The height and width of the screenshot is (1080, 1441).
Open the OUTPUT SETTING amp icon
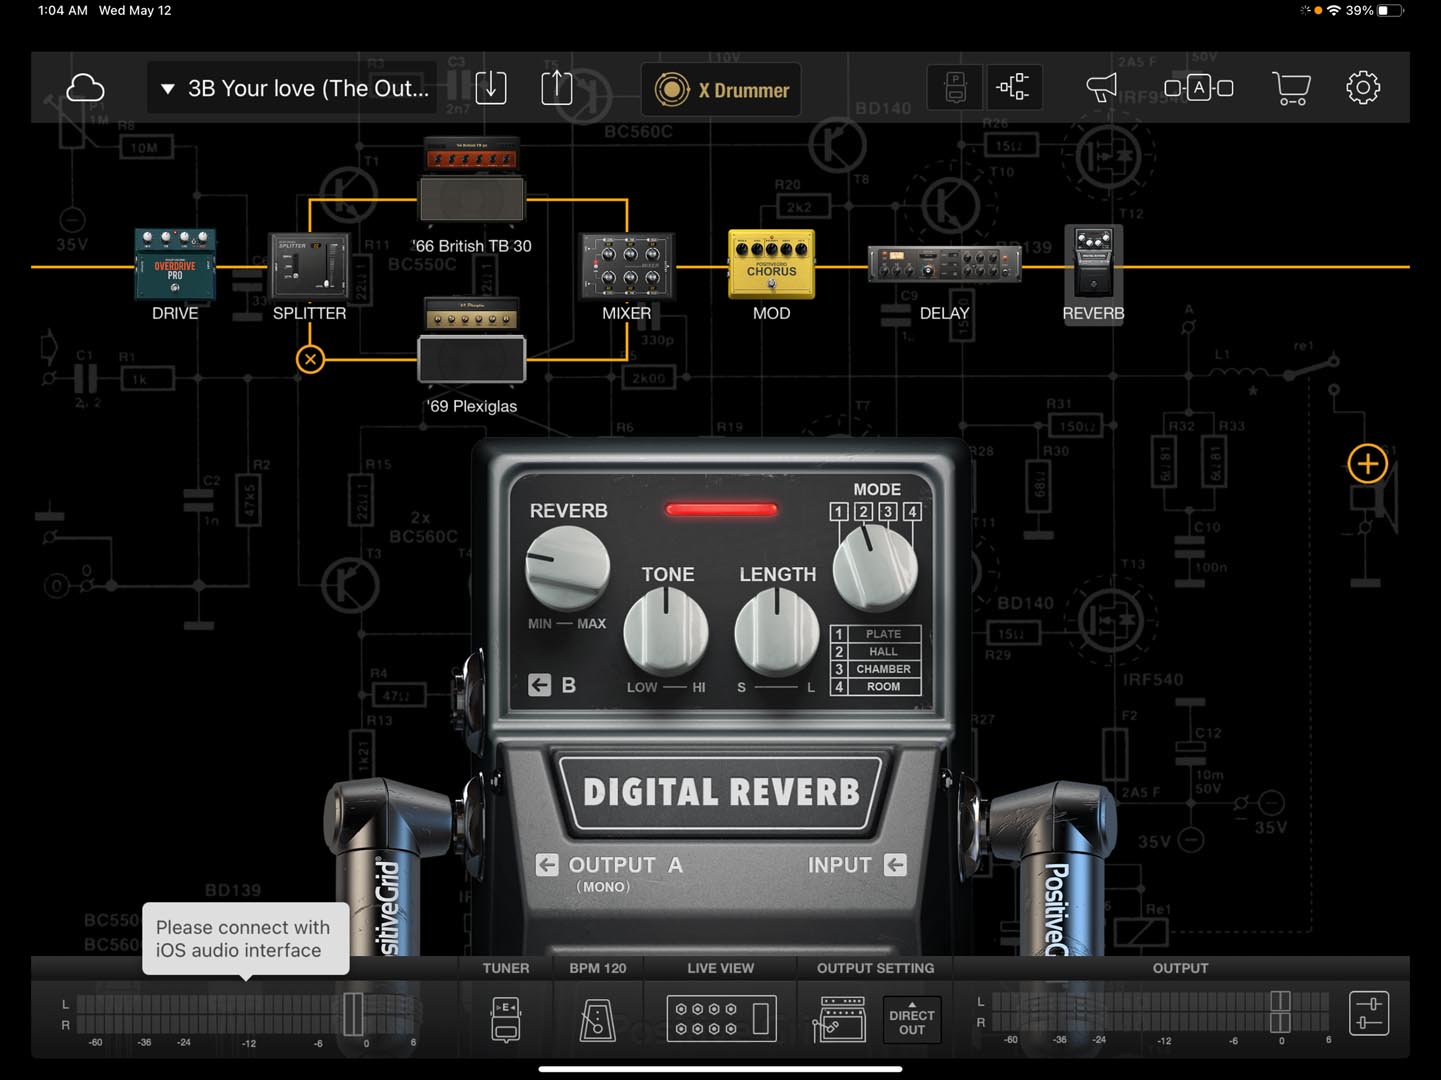tap(842, 1018)
